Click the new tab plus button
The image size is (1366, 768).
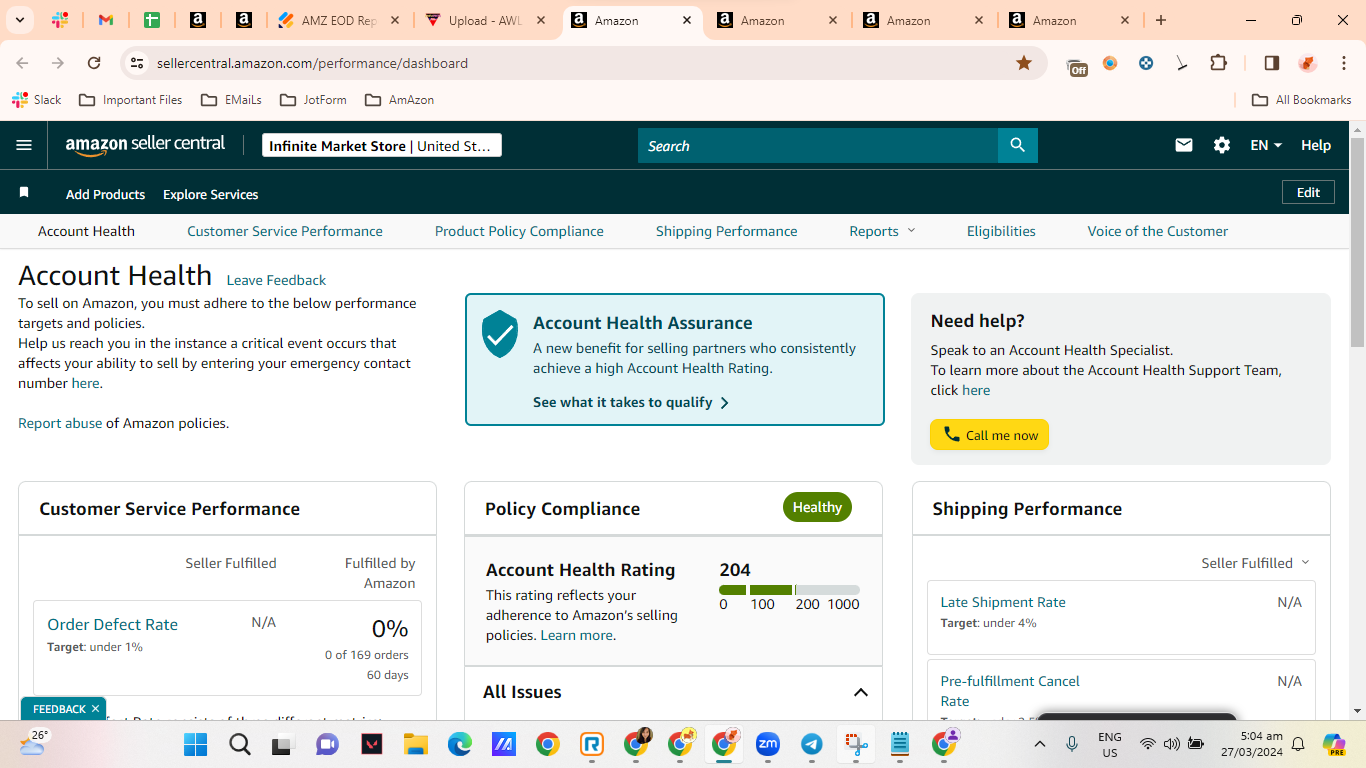1161,20
